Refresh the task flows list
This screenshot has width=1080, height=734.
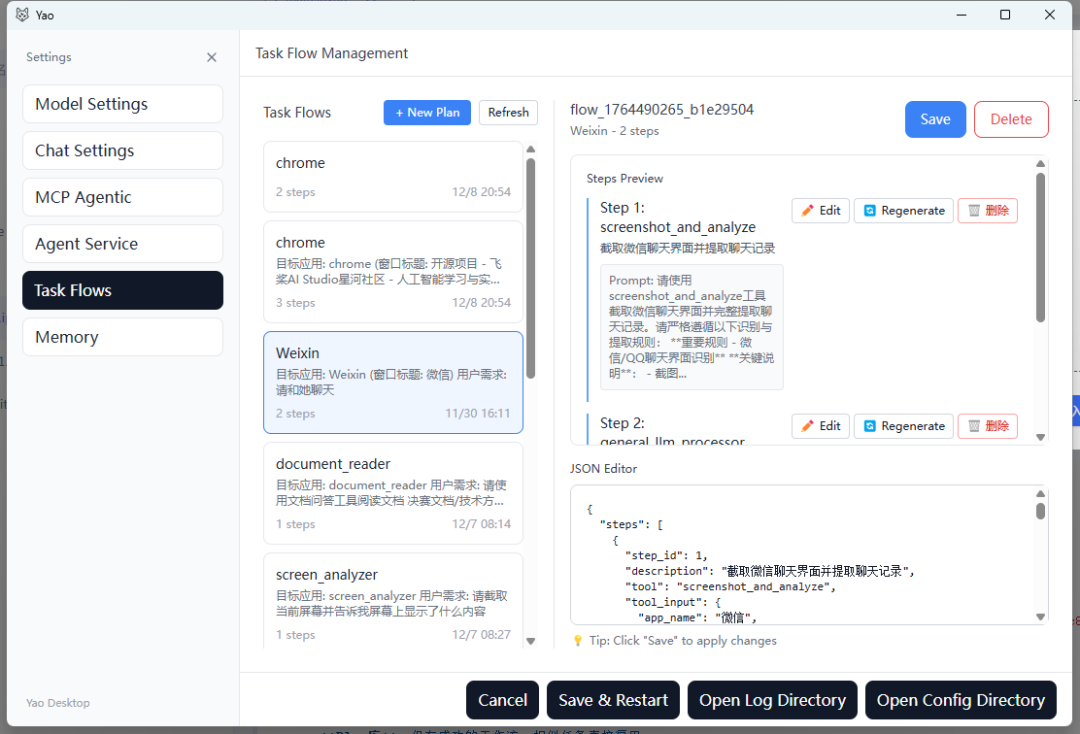(x=508, y=112)
